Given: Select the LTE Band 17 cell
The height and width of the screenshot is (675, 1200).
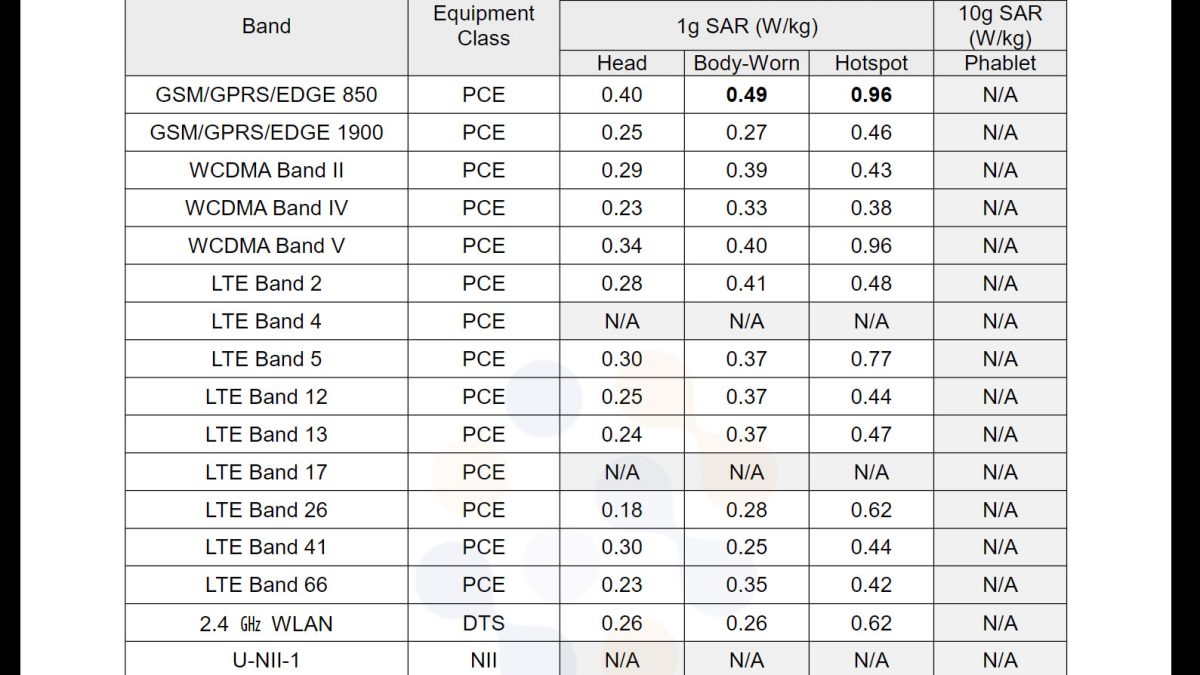Looking at the screenshot, I should coord(266,472).
